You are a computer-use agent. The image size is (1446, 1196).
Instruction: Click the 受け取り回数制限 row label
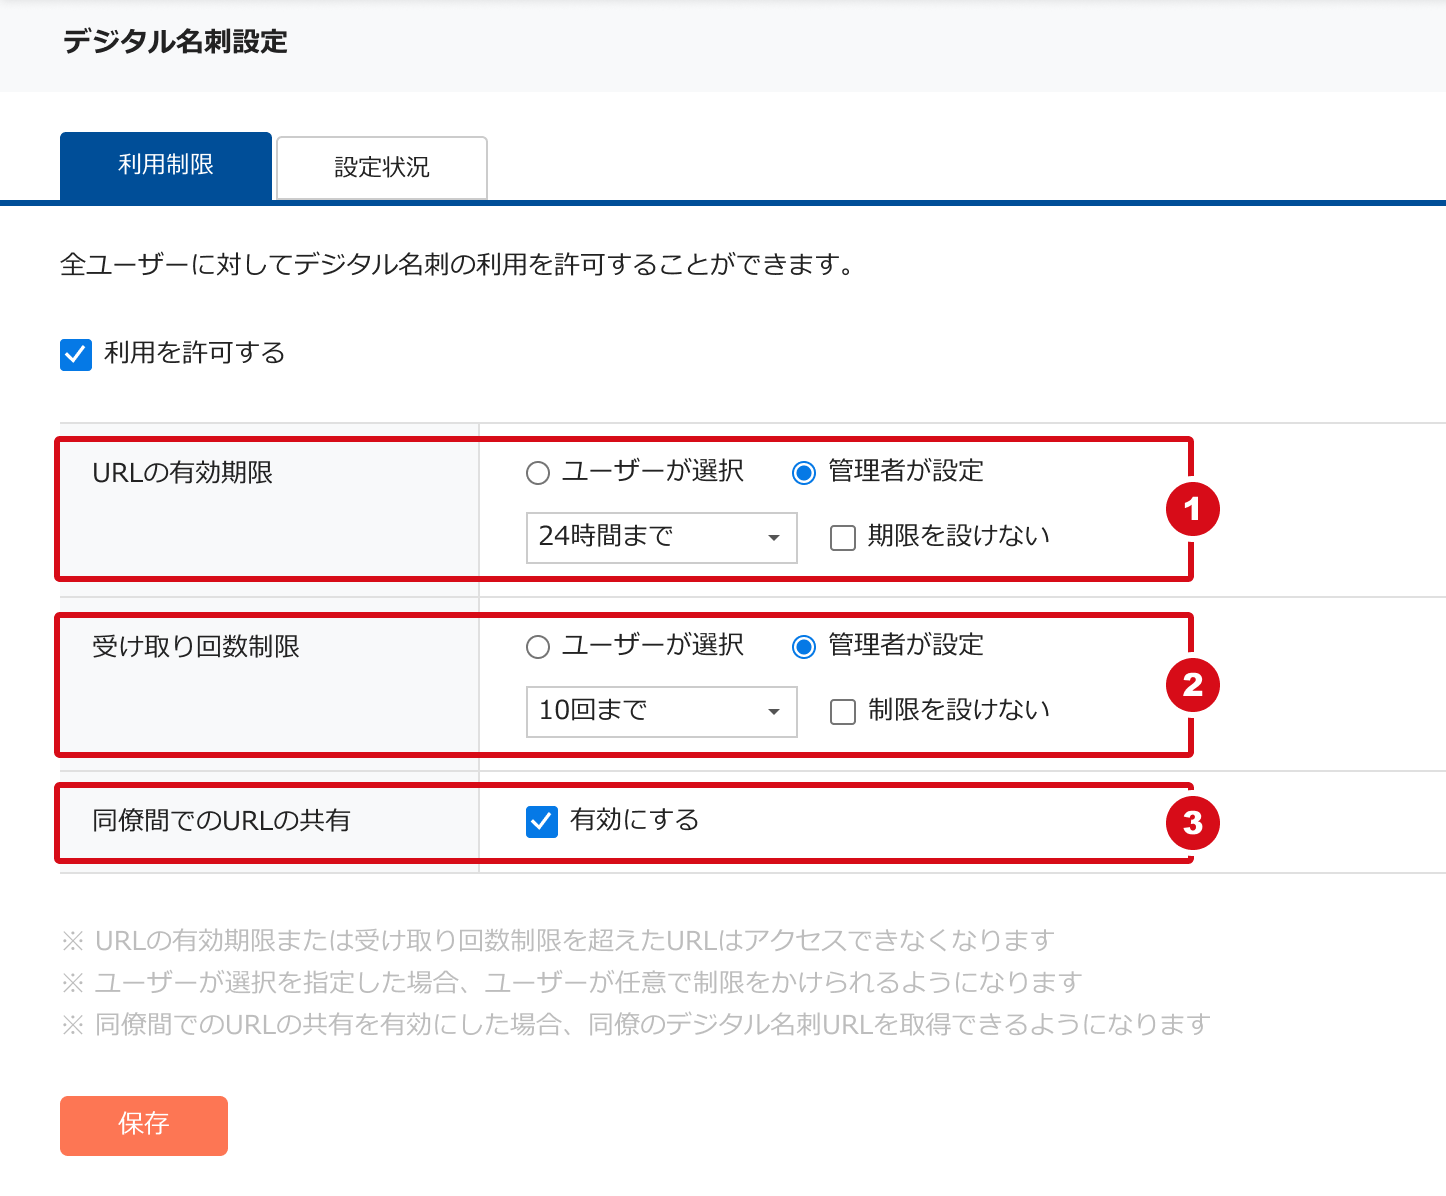click(x=196, y=646)
